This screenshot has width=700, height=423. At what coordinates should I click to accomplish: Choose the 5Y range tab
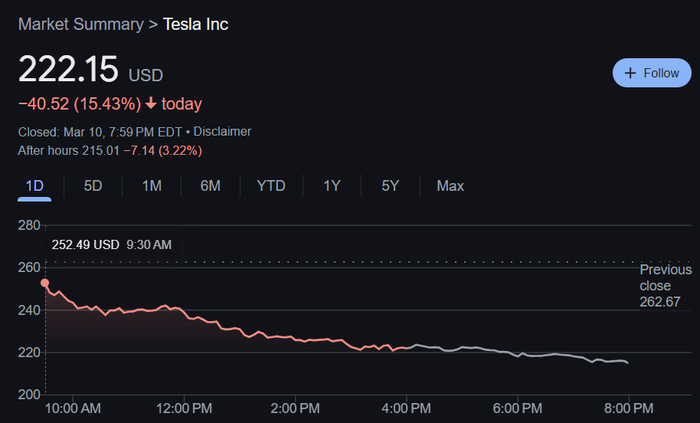point(390,186)
